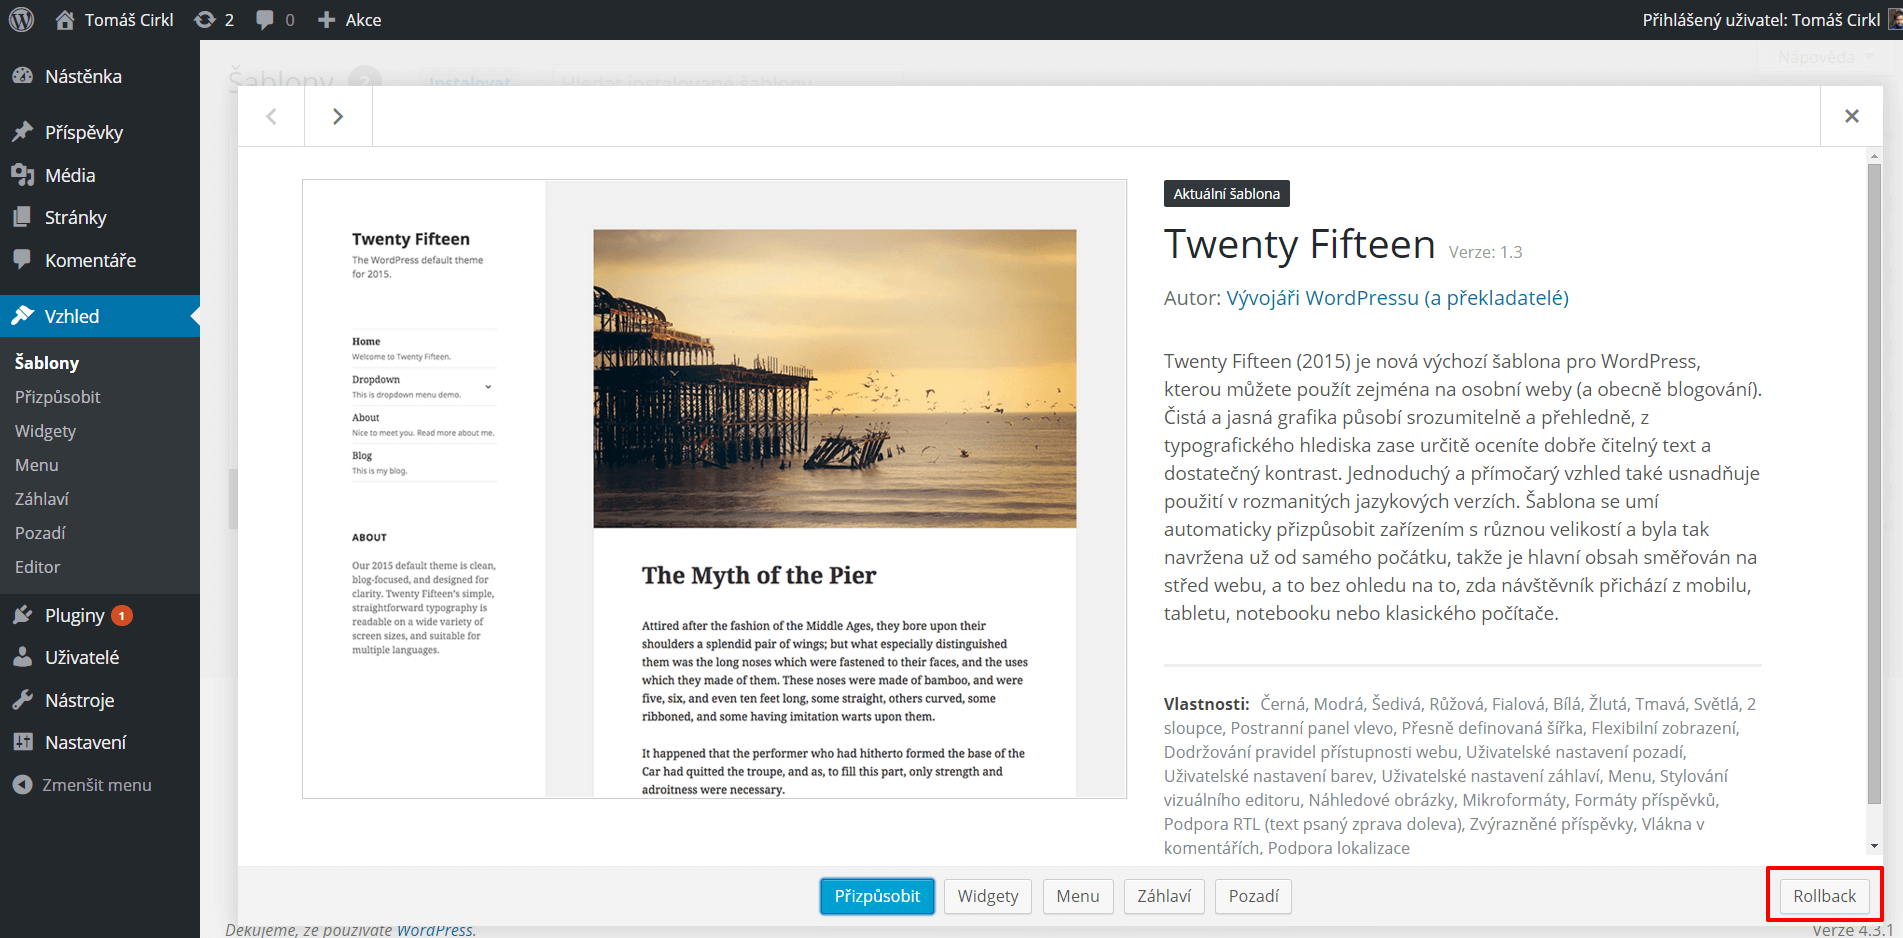Open comments bubble showing 0
The width and height of the screenshot is (1903, 938).
pos(275,20)
